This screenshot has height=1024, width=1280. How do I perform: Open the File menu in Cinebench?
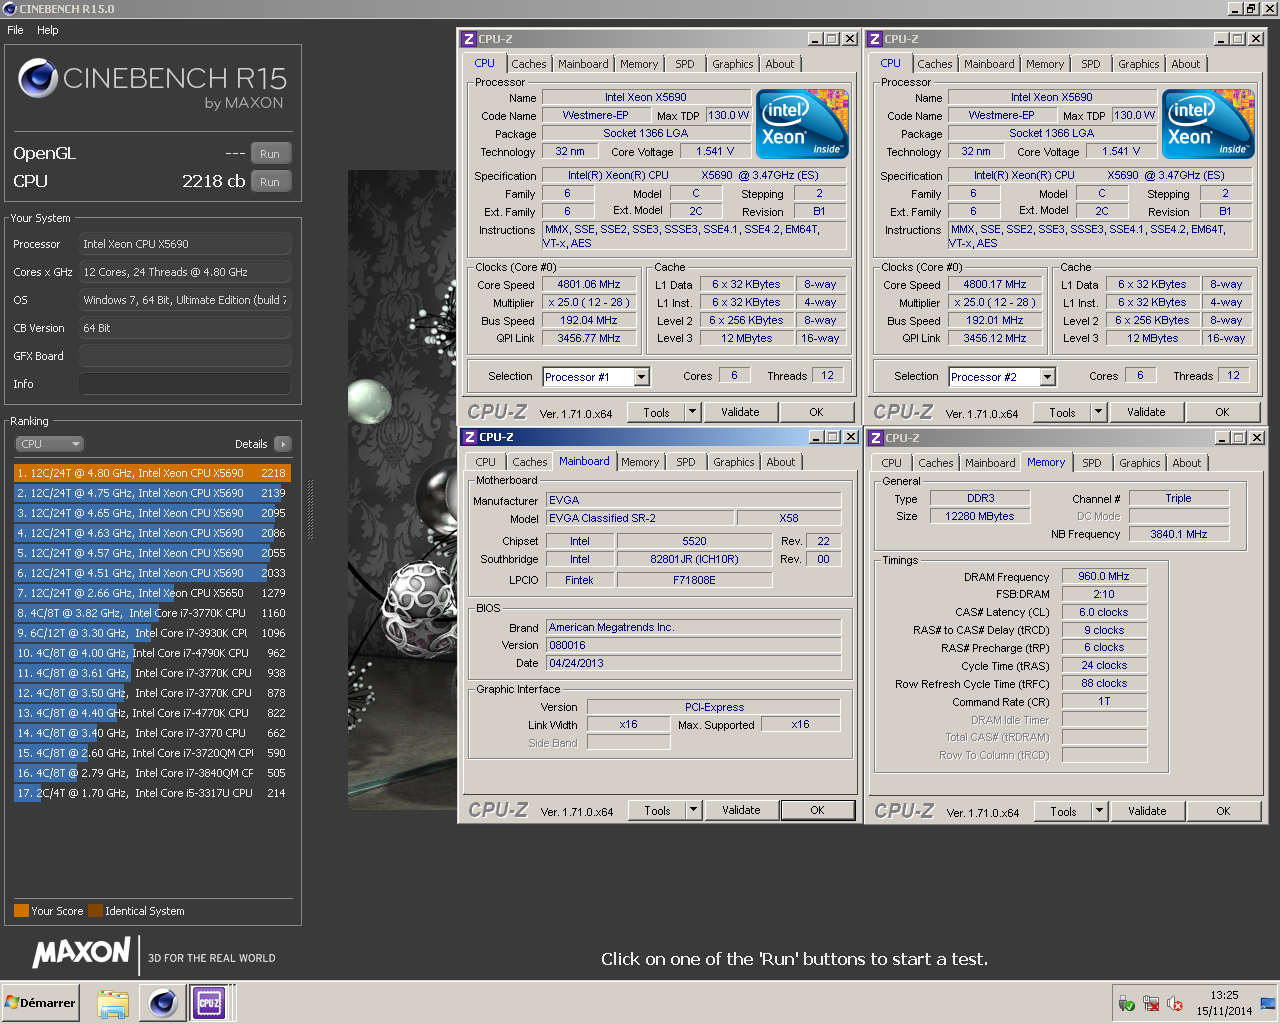15,30
